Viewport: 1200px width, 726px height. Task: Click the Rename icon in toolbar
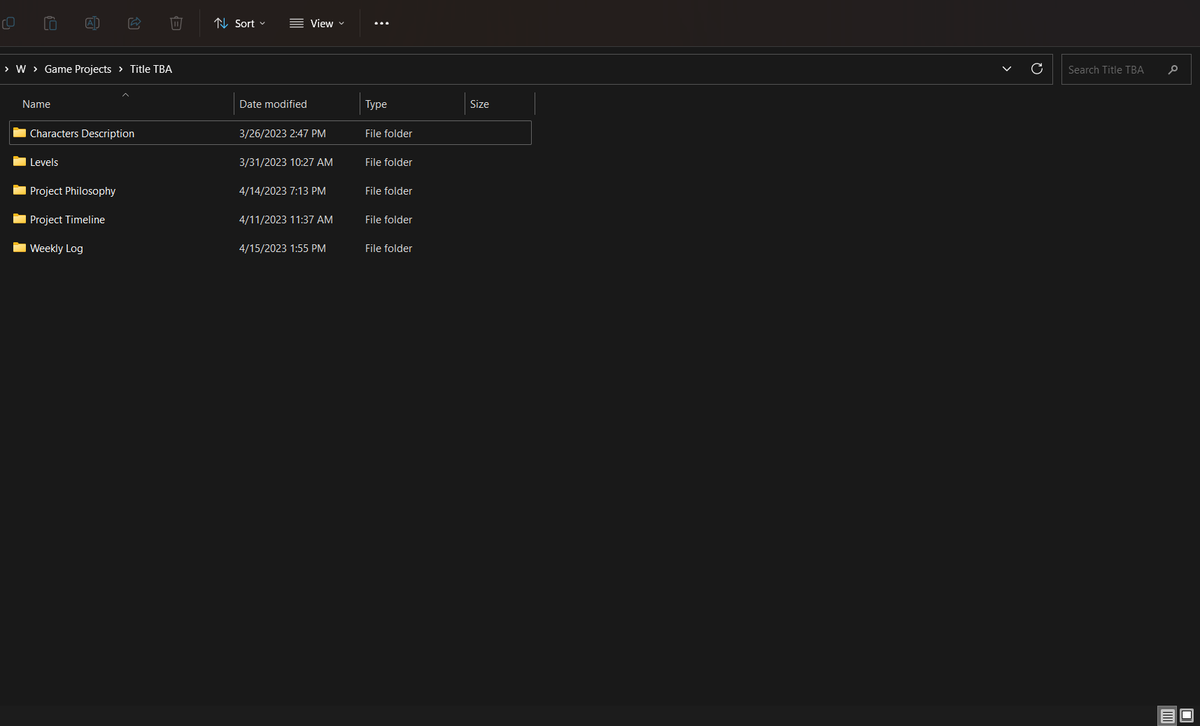pos(92,23)
